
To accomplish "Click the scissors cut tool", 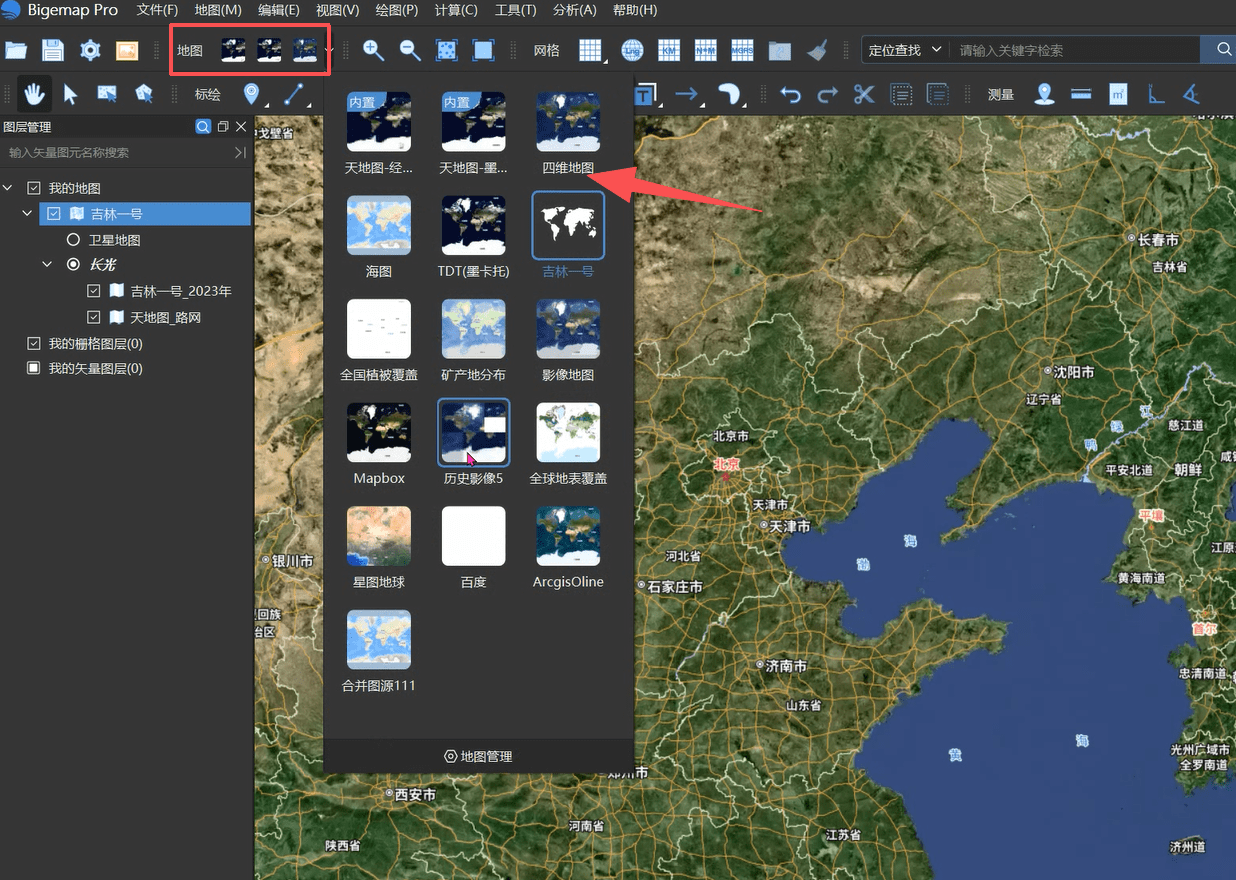I will click(x=864, y=94).
